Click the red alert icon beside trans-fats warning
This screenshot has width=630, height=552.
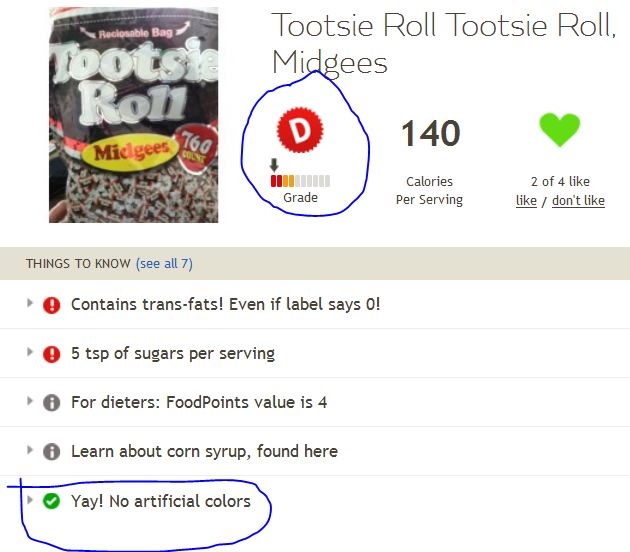tap(51, 305)
